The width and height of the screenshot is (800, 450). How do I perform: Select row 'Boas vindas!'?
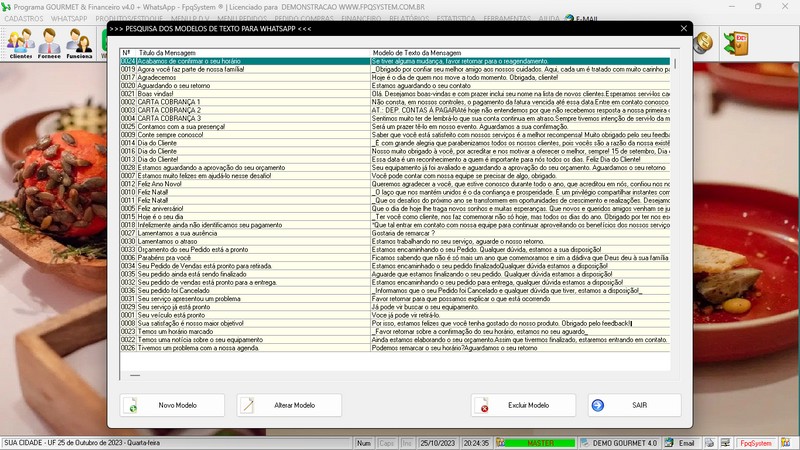point(395,94)
